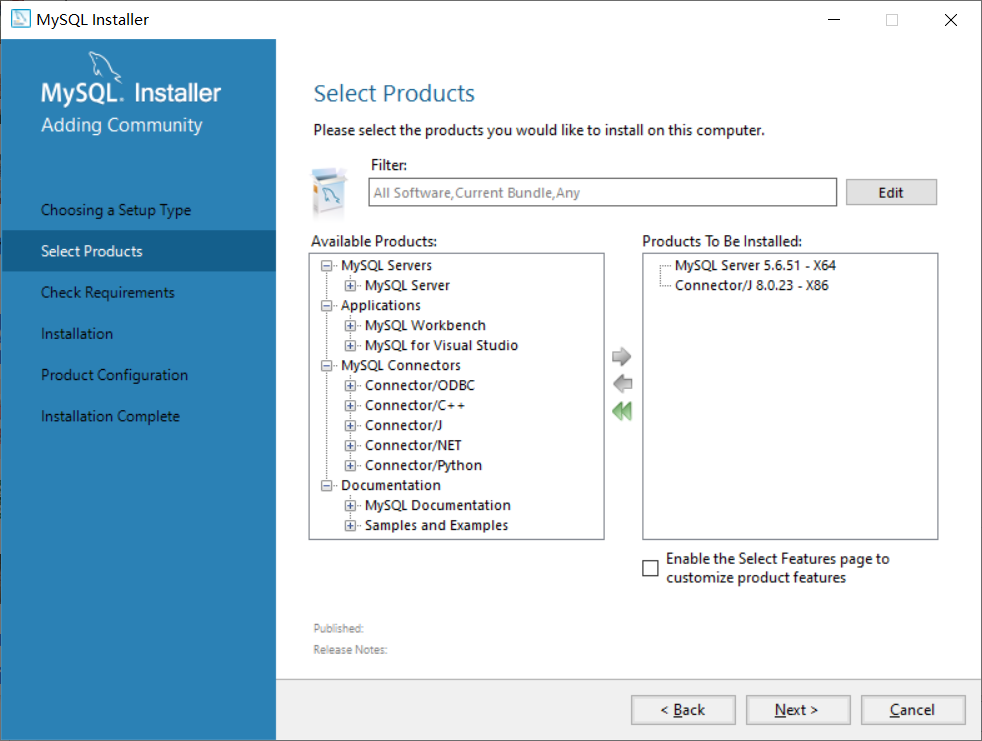Click the Cancel button
This screenshot has height=741, width=982.
coord(913,710)
